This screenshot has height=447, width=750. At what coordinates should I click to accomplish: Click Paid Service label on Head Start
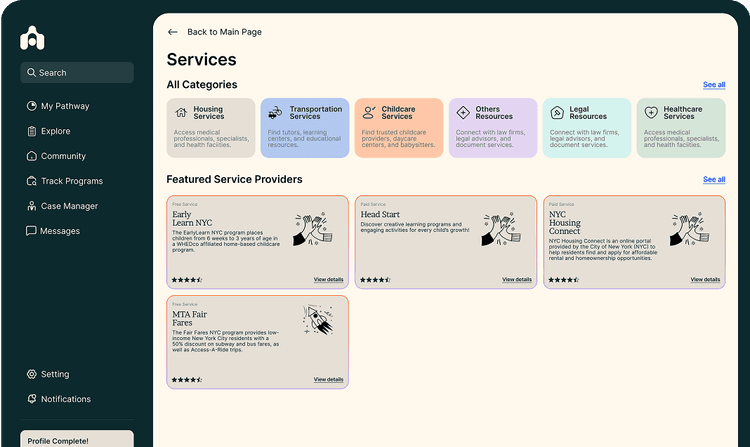coord(373,204)
